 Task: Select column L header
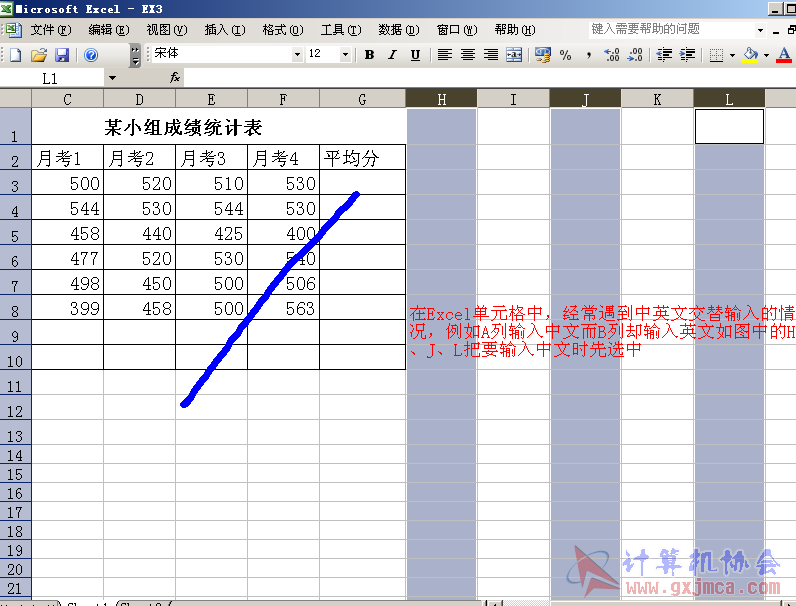tap(729, 98)
